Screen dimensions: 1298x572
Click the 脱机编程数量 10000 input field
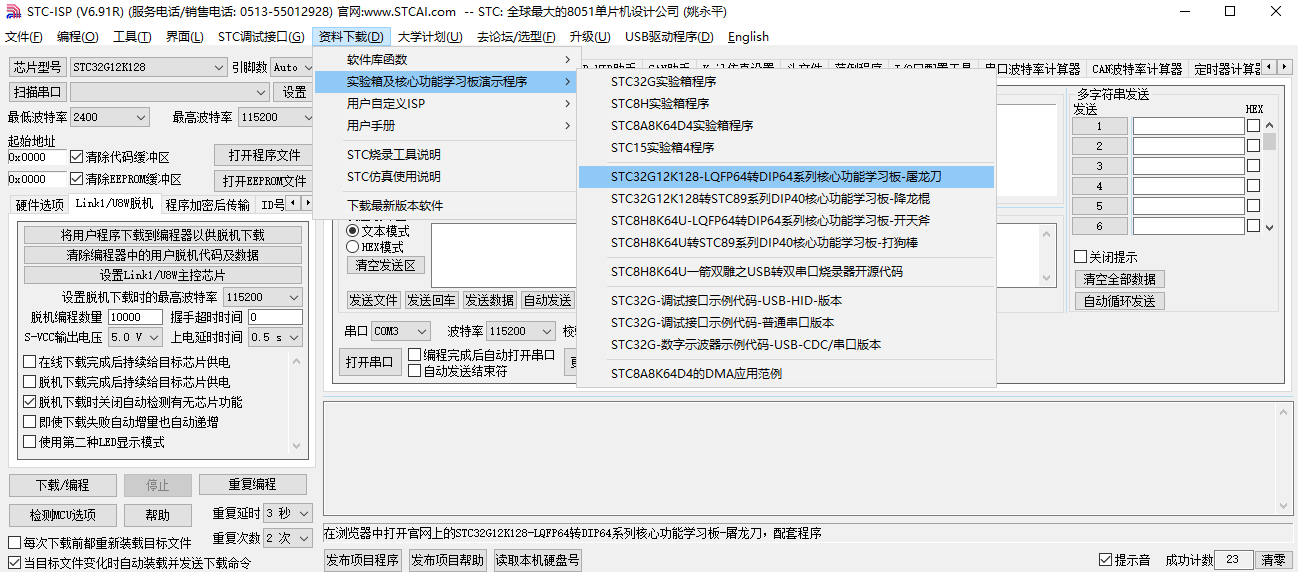135,317
